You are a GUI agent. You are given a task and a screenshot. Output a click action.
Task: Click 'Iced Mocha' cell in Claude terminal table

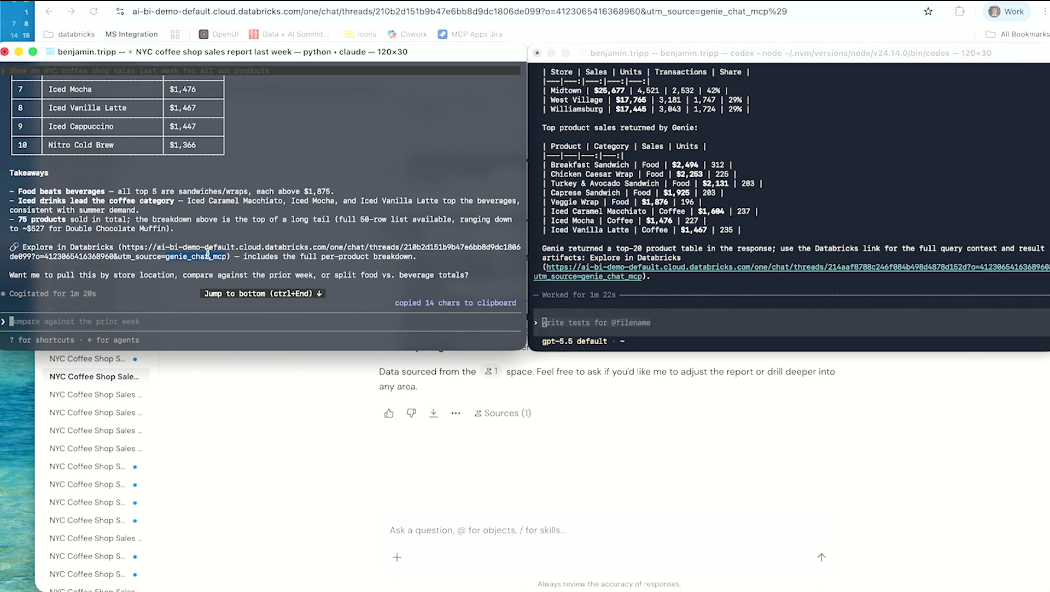click(x=70, y=89)
